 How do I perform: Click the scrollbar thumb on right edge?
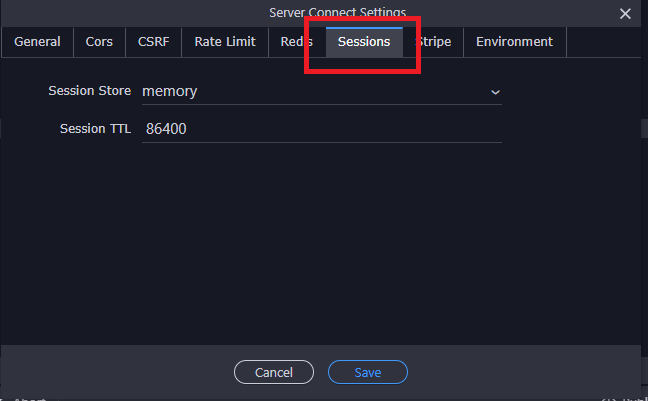point(644,129)
